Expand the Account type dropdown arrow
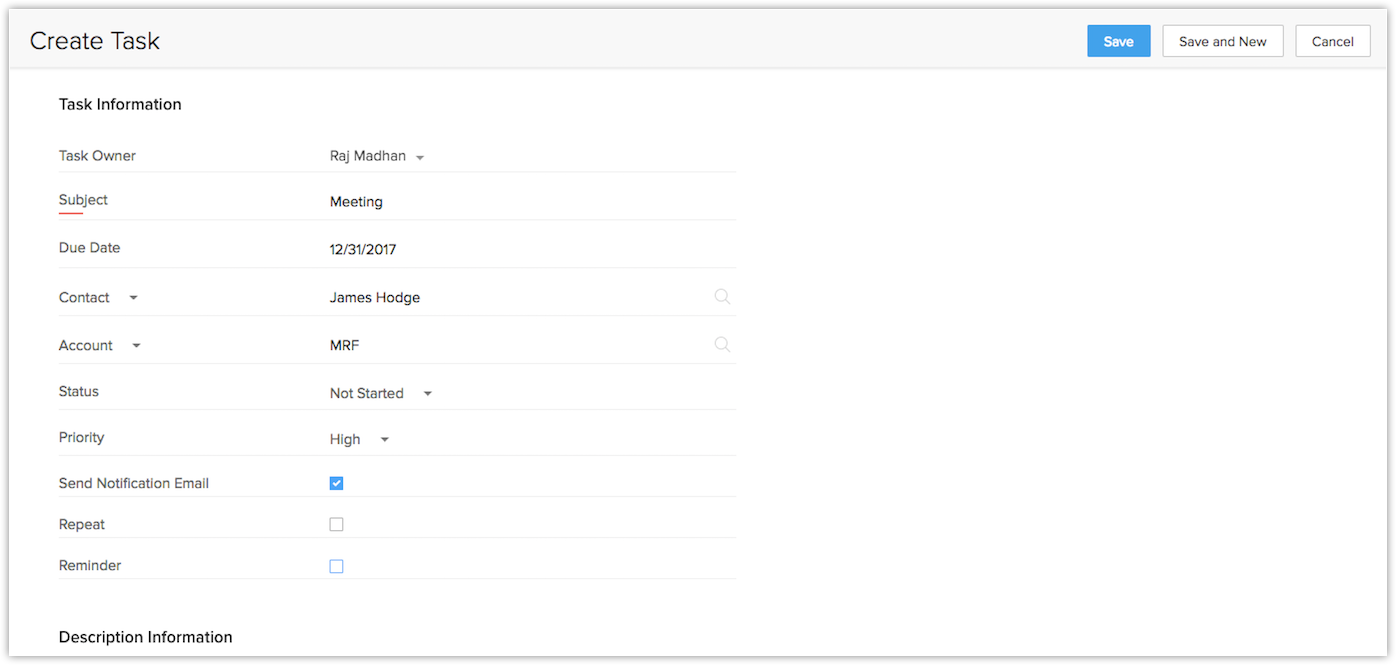This screenshot has width=1396, height=665. click(x=136, y=346)
